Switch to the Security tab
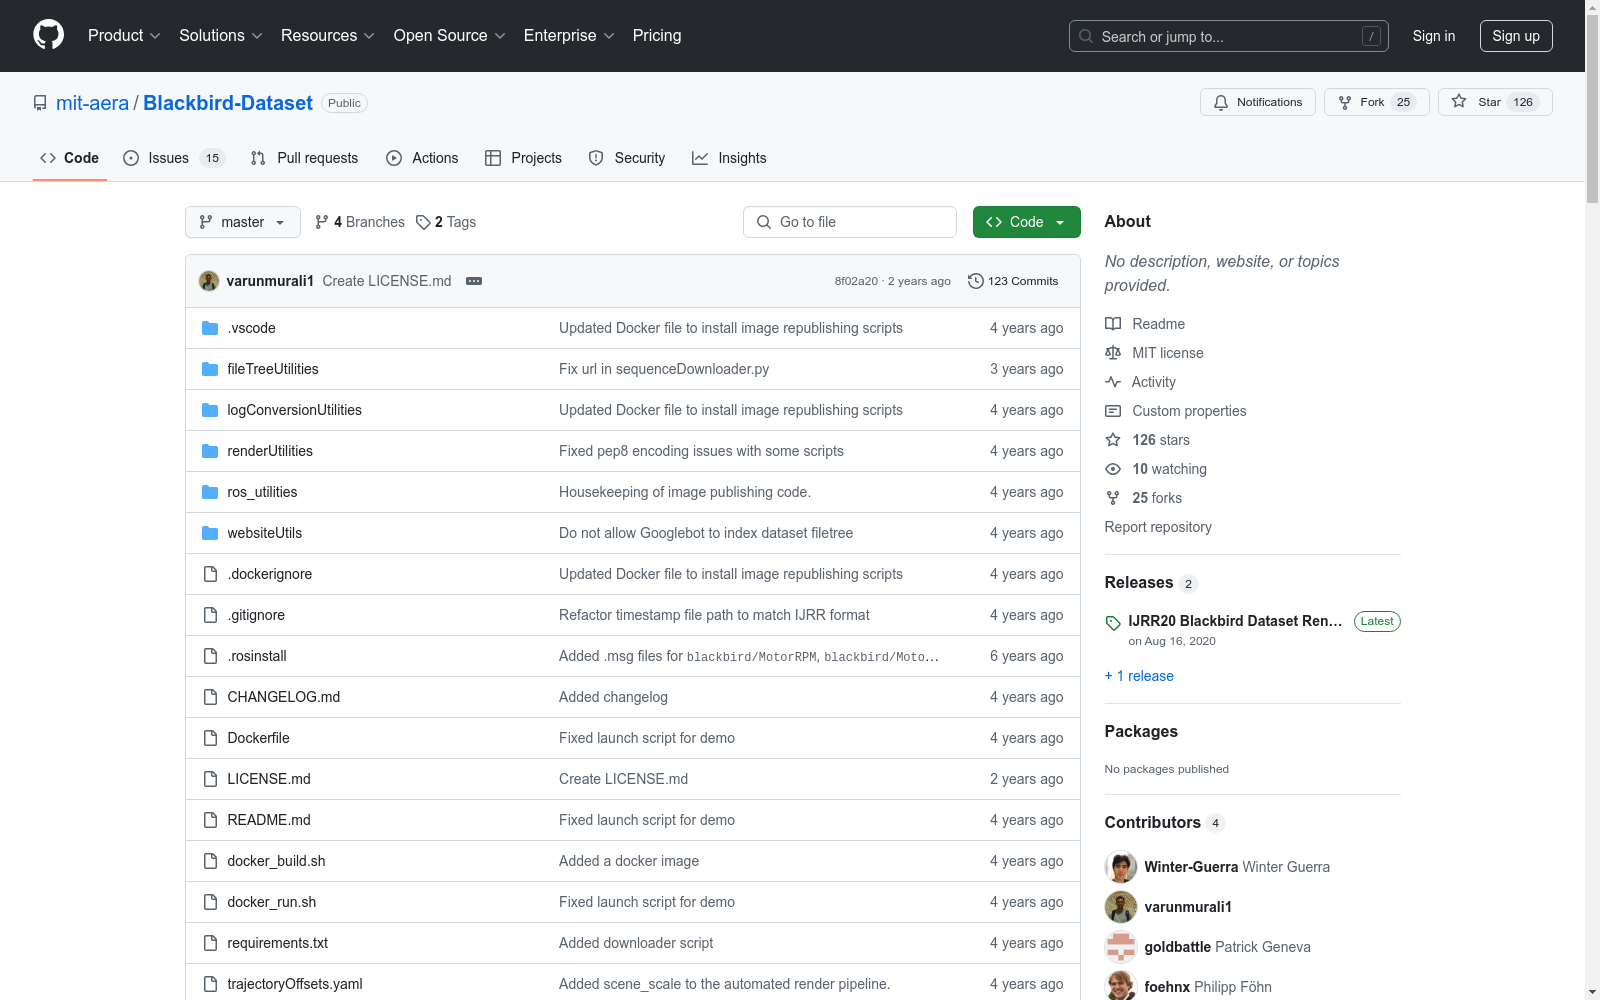This screenshot has height=1000, width=1600. 627,158
